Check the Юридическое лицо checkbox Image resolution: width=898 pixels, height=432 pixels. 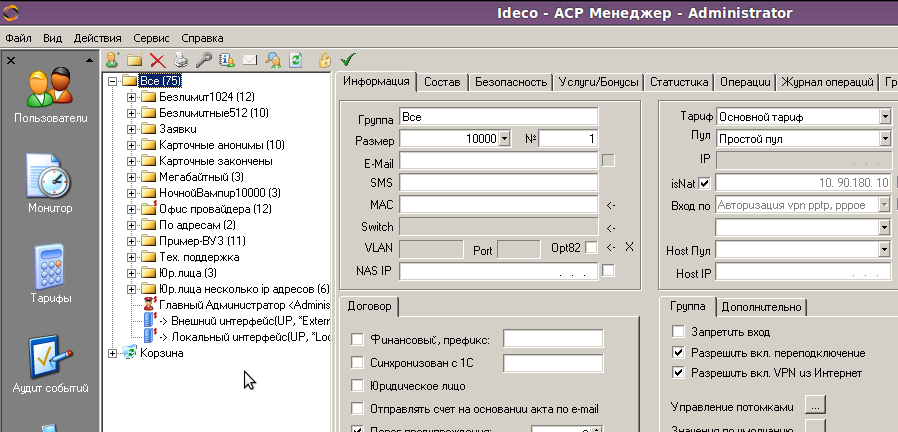tap(358, 385)
